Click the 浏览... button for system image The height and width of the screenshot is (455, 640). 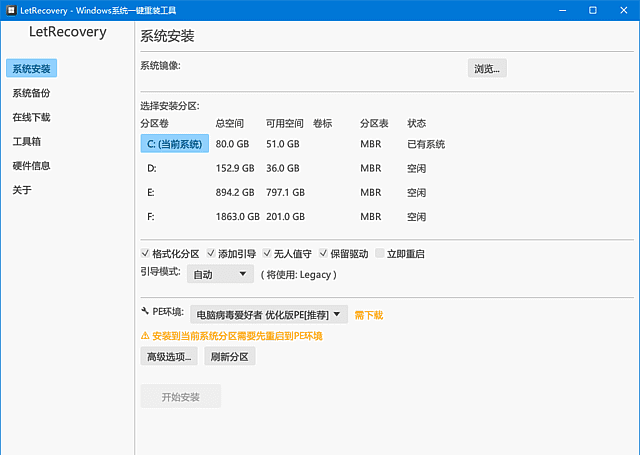(487, 68)
